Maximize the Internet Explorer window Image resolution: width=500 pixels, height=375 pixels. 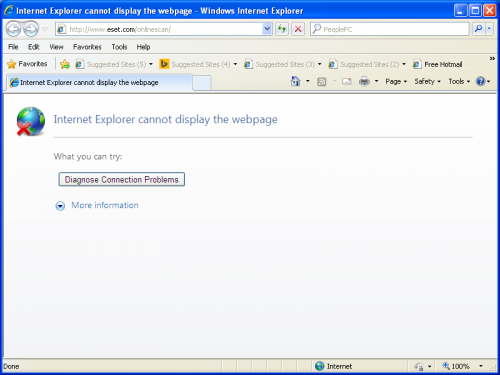coord(475,11)
